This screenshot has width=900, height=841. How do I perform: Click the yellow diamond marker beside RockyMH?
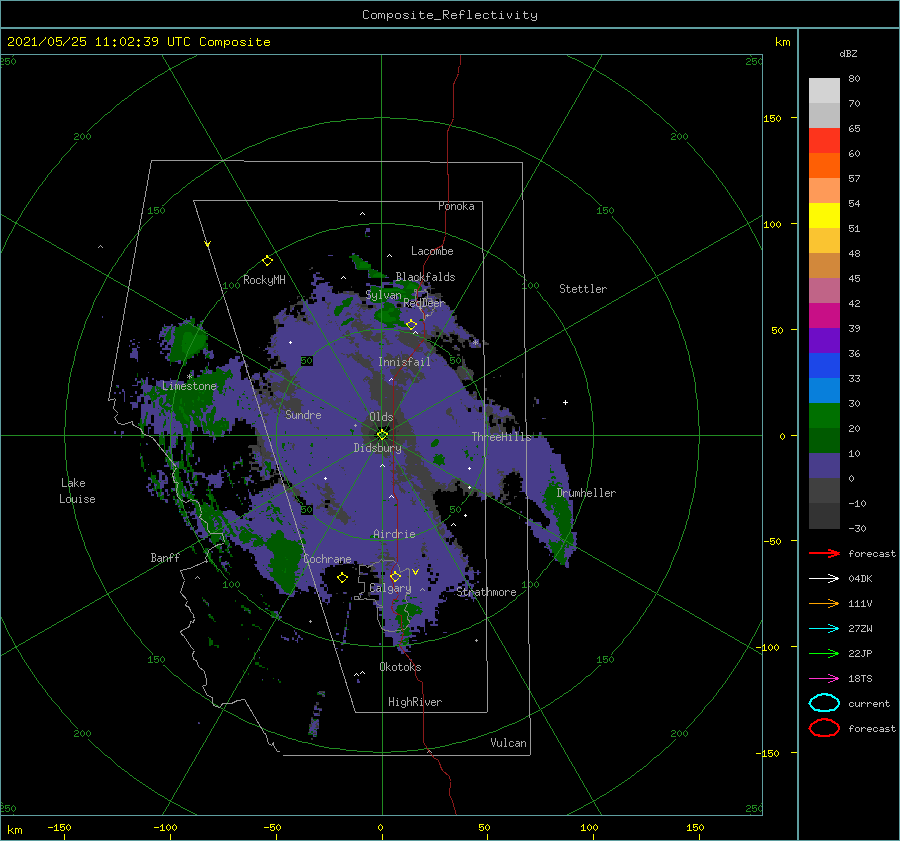(267, 261)
